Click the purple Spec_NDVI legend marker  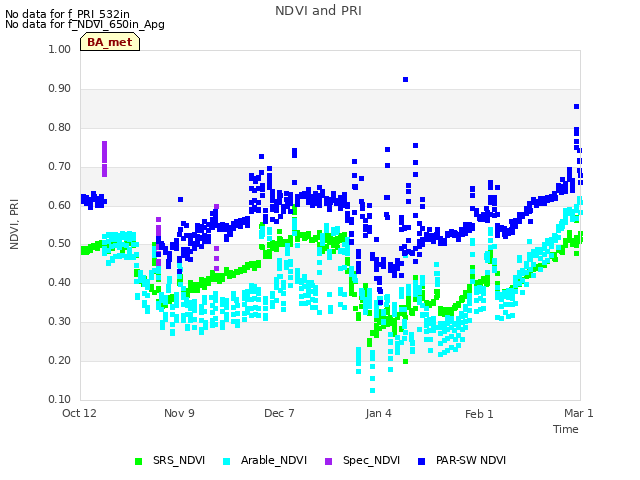(329, 461)
